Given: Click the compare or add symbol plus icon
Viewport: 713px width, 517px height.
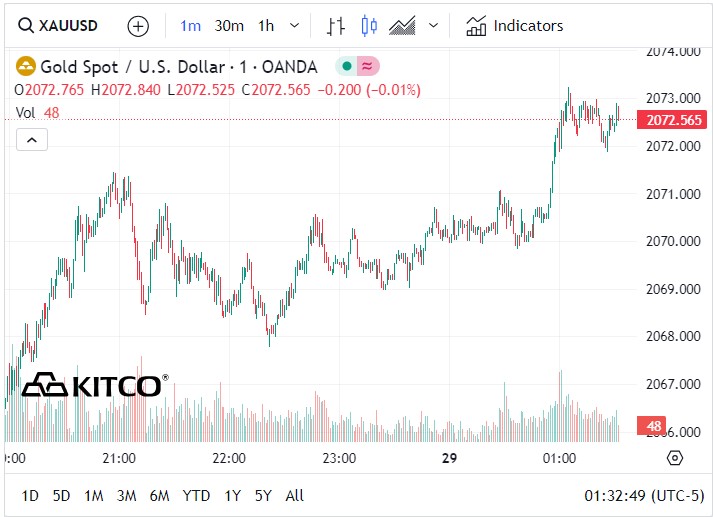Looking at the screenshot, I should point(138,26).
